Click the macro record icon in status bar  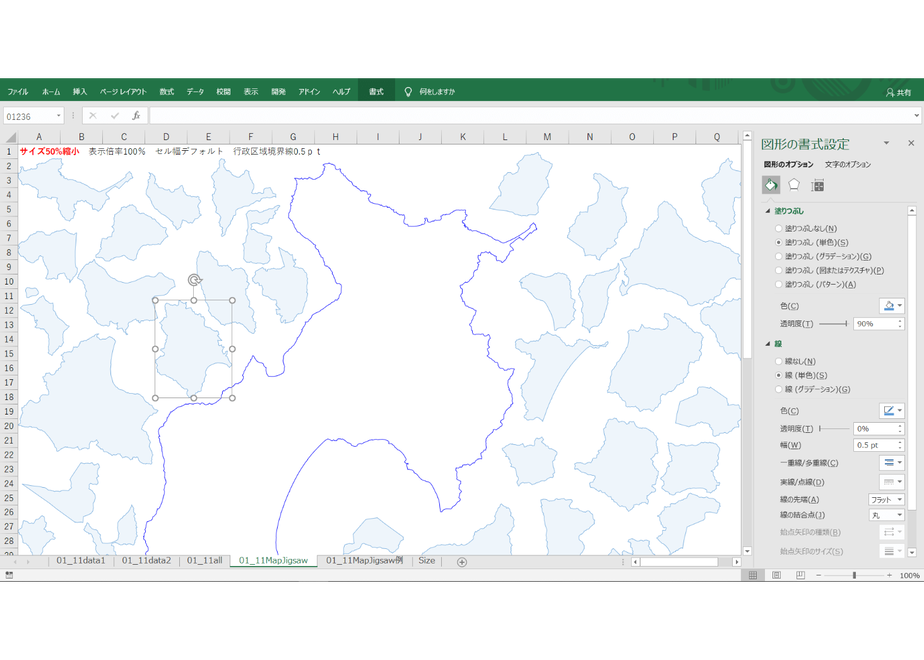[x=9, y=575]
